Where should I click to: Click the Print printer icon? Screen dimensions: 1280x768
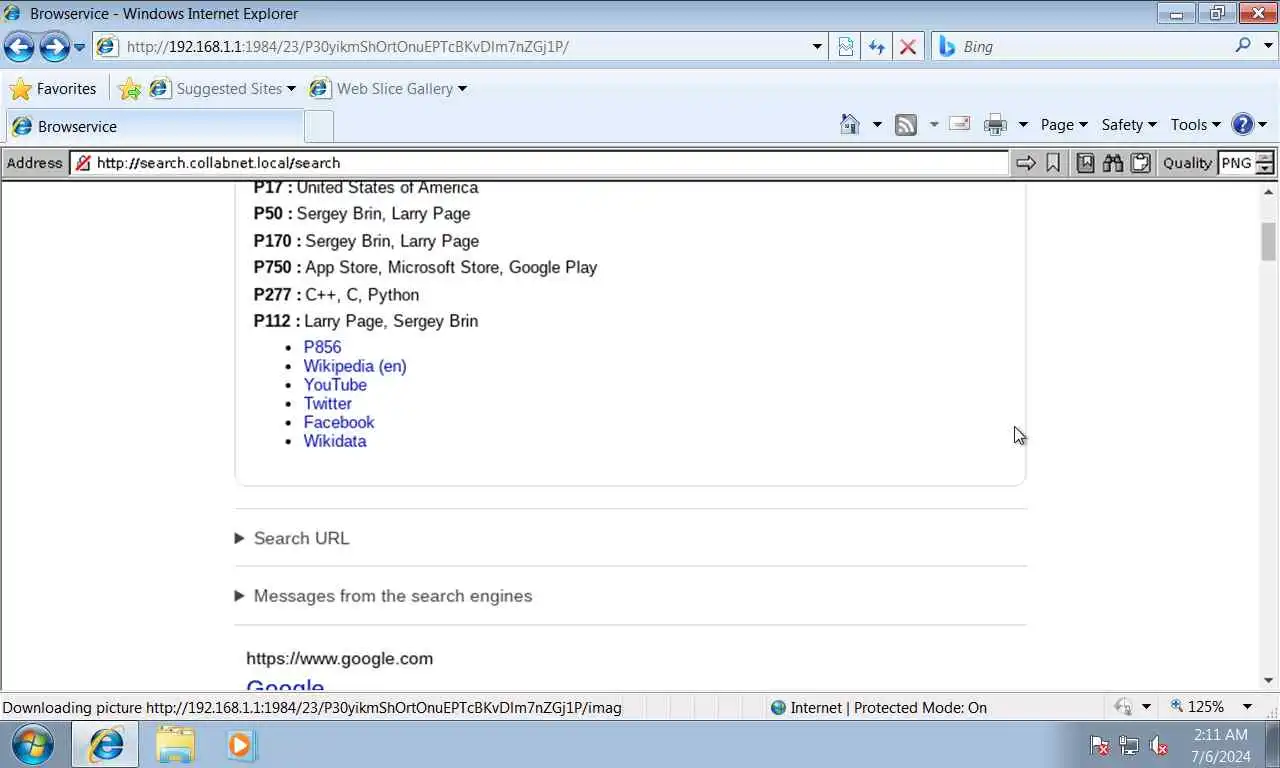pos(995,125)
